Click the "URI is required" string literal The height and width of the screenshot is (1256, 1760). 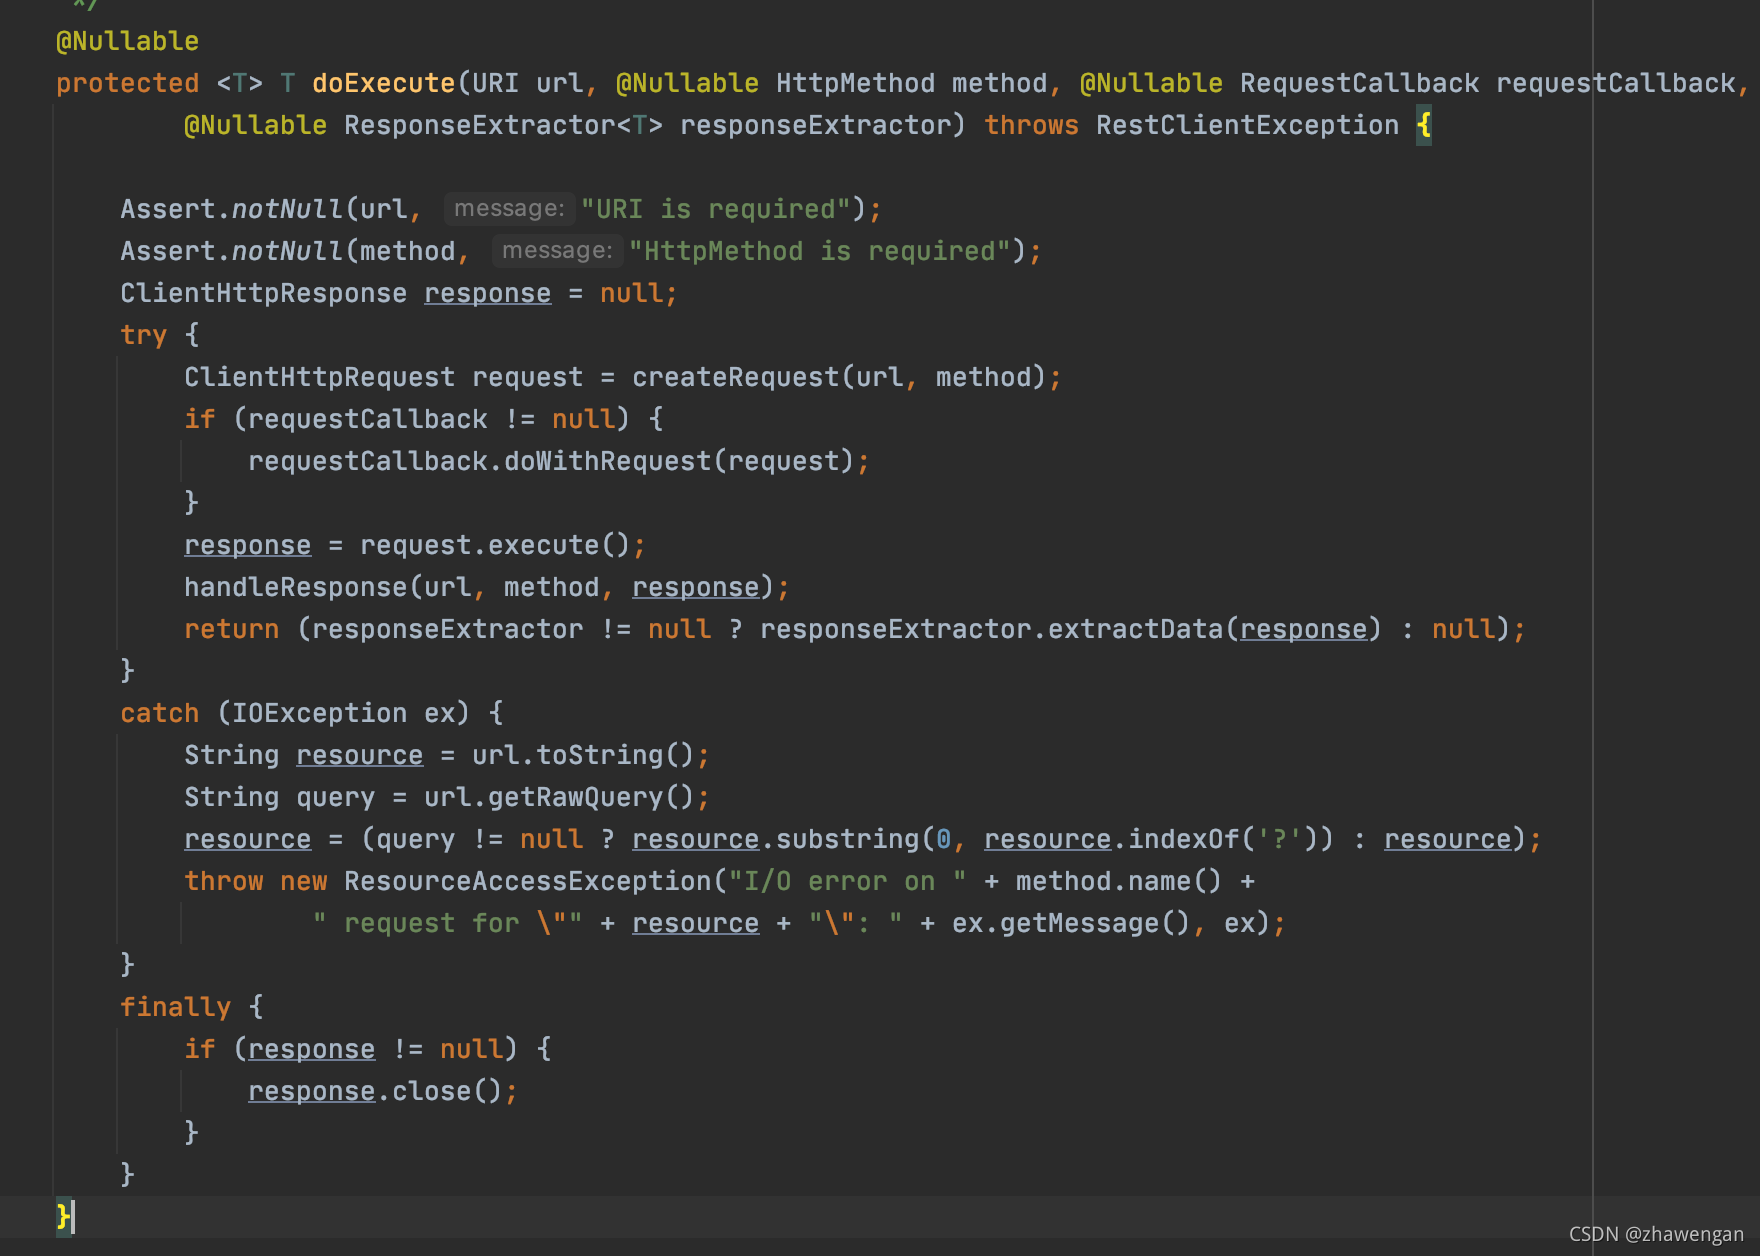coord(716,209)
